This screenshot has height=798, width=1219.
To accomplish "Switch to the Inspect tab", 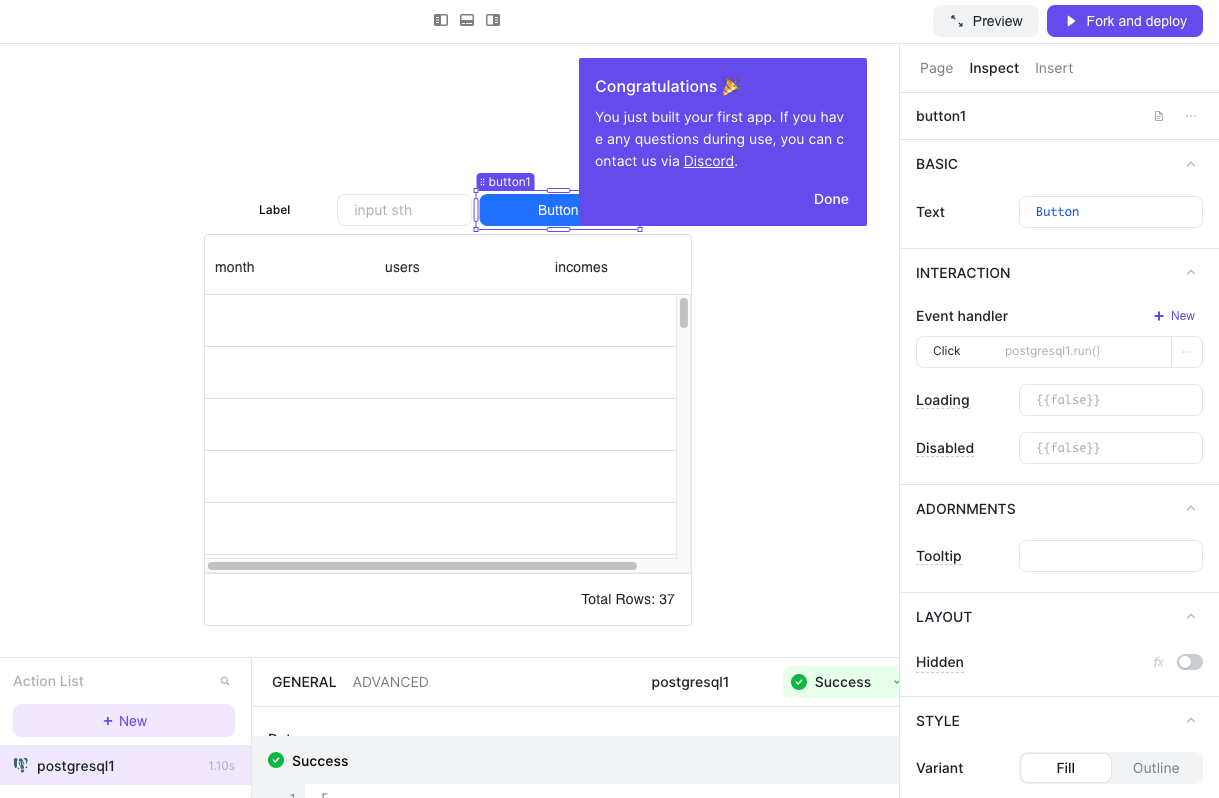I will [x=994, y=68].
